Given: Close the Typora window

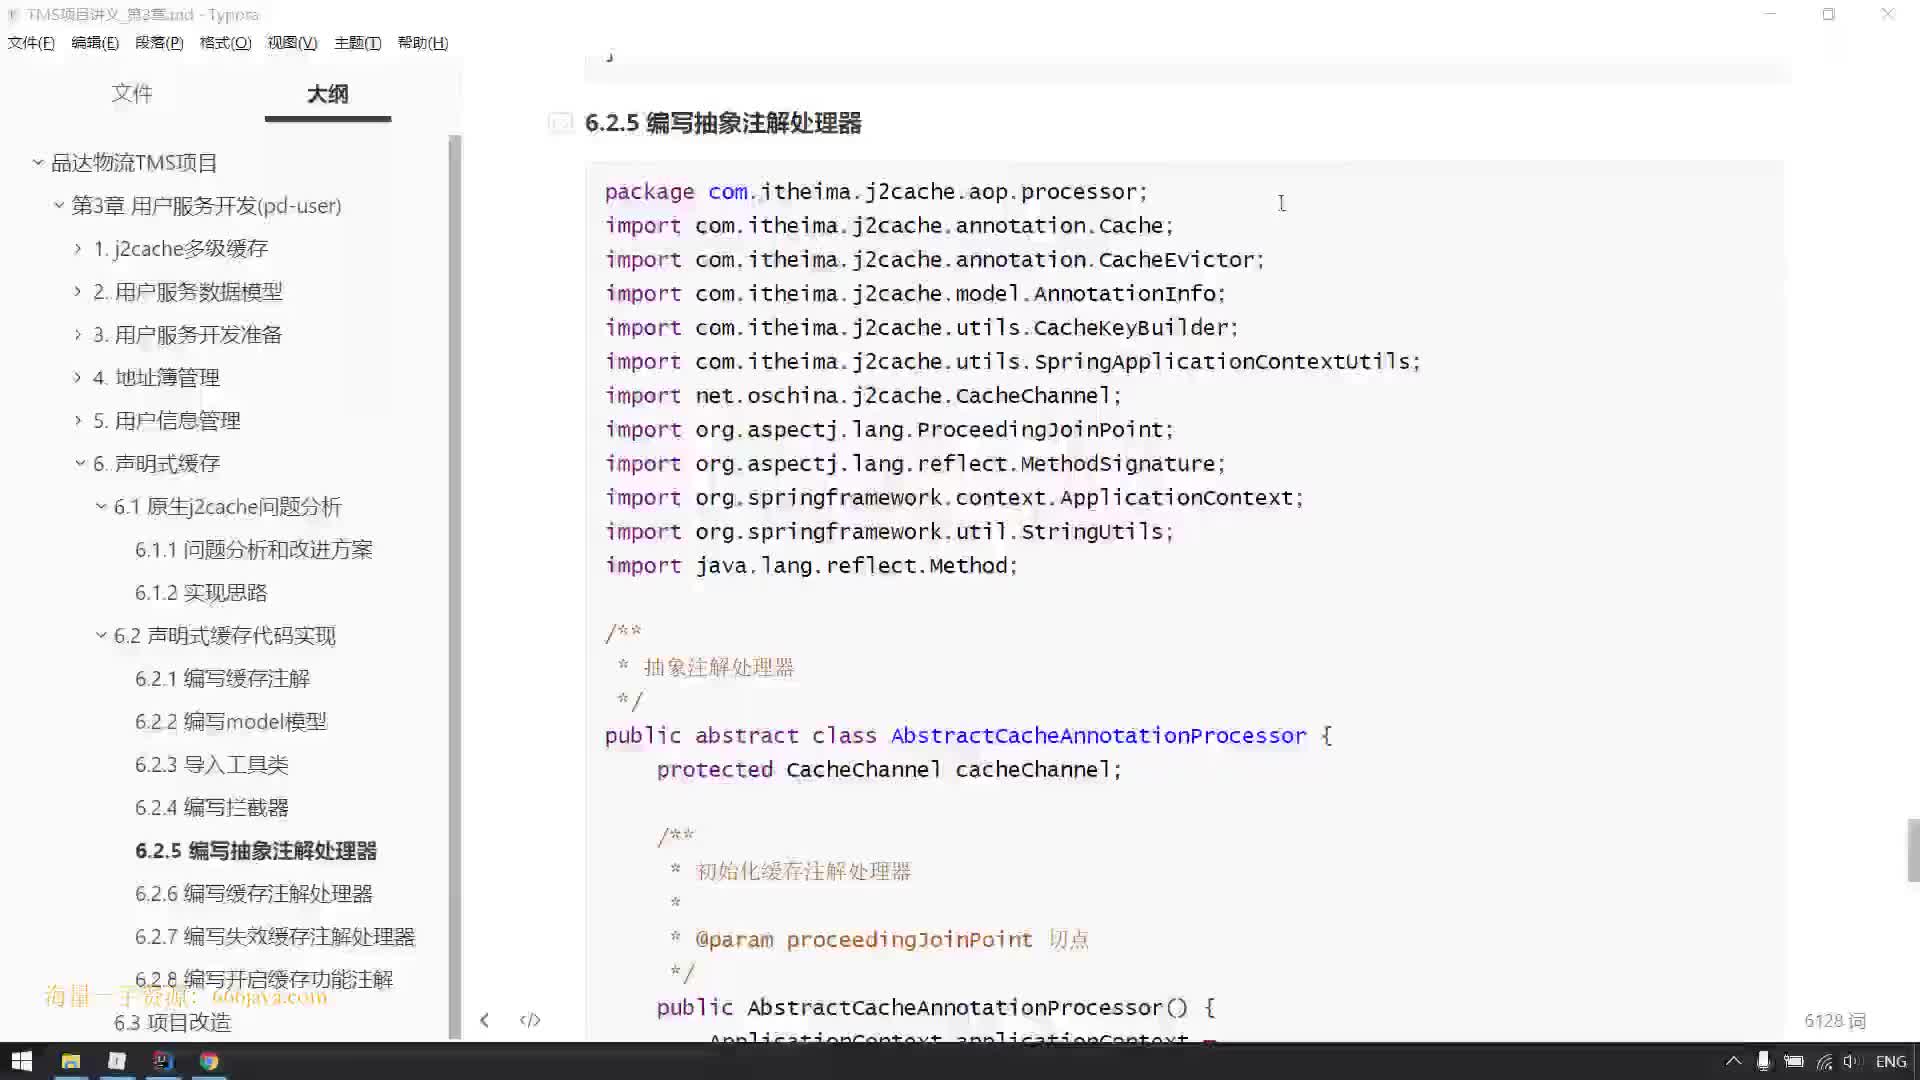Looking at the screenshot, I should [1888, 14].
